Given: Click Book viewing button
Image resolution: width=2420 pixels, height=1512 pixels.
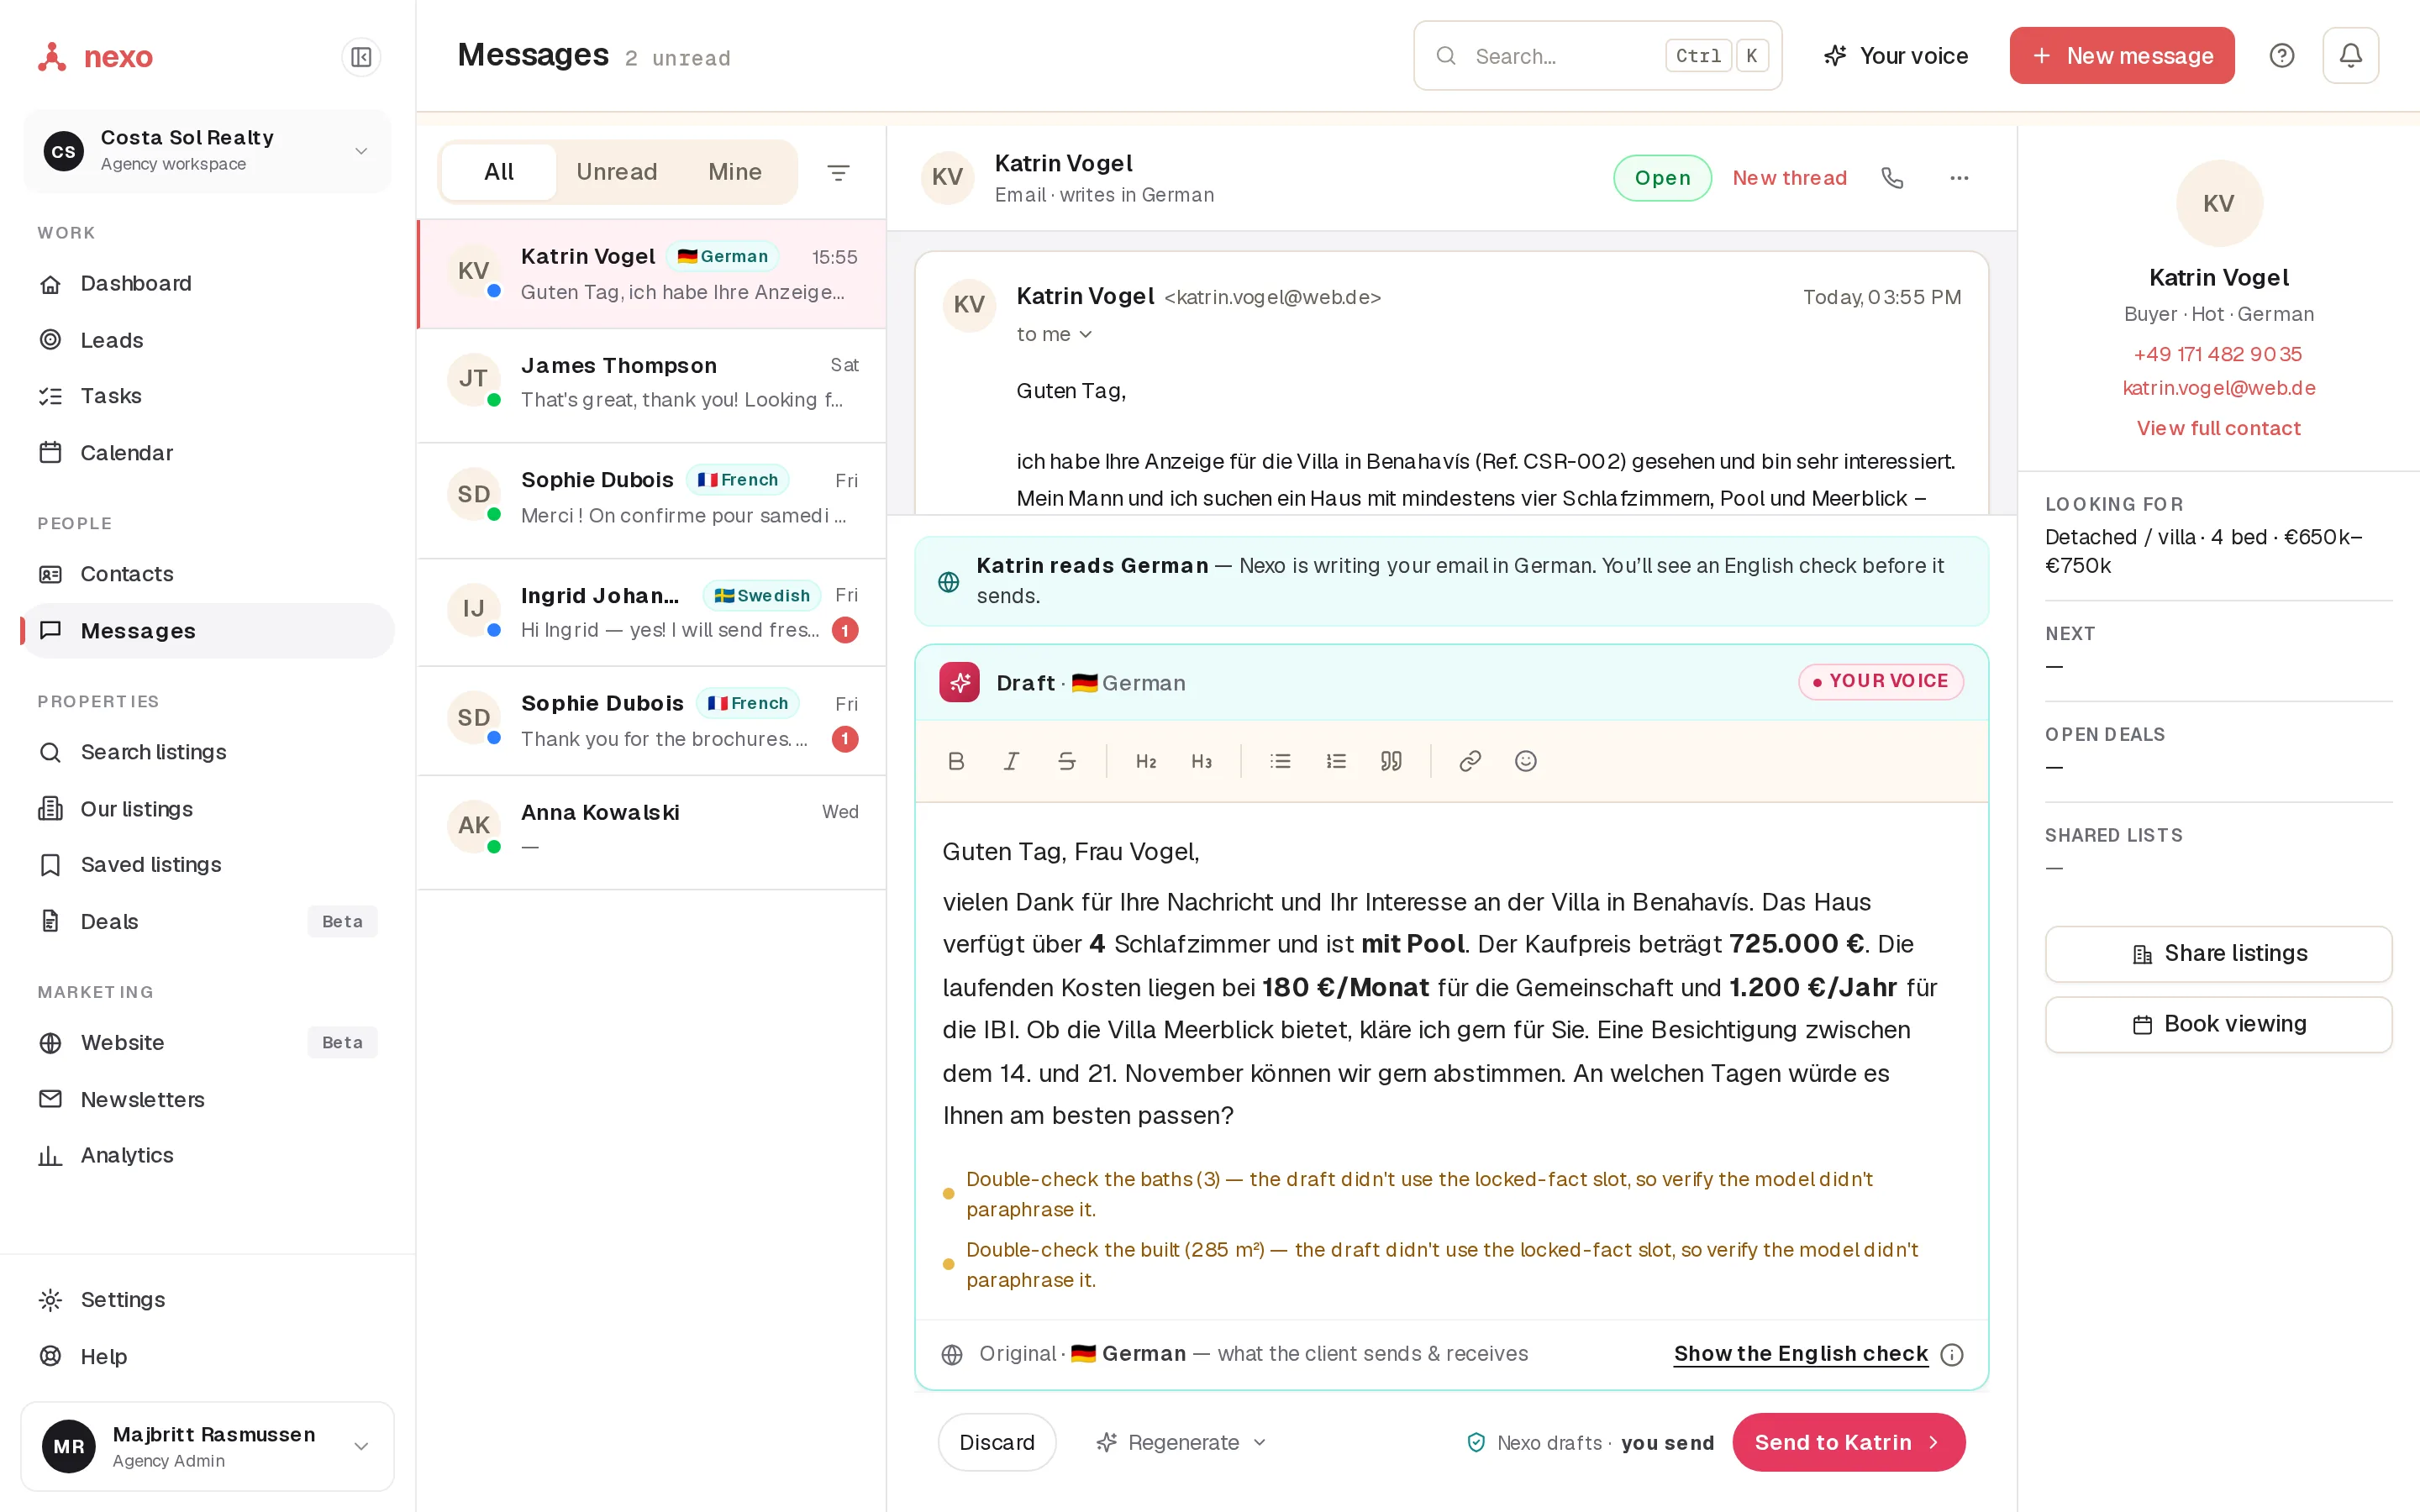Looking at the screenshot, I should click(2218, 1025).
